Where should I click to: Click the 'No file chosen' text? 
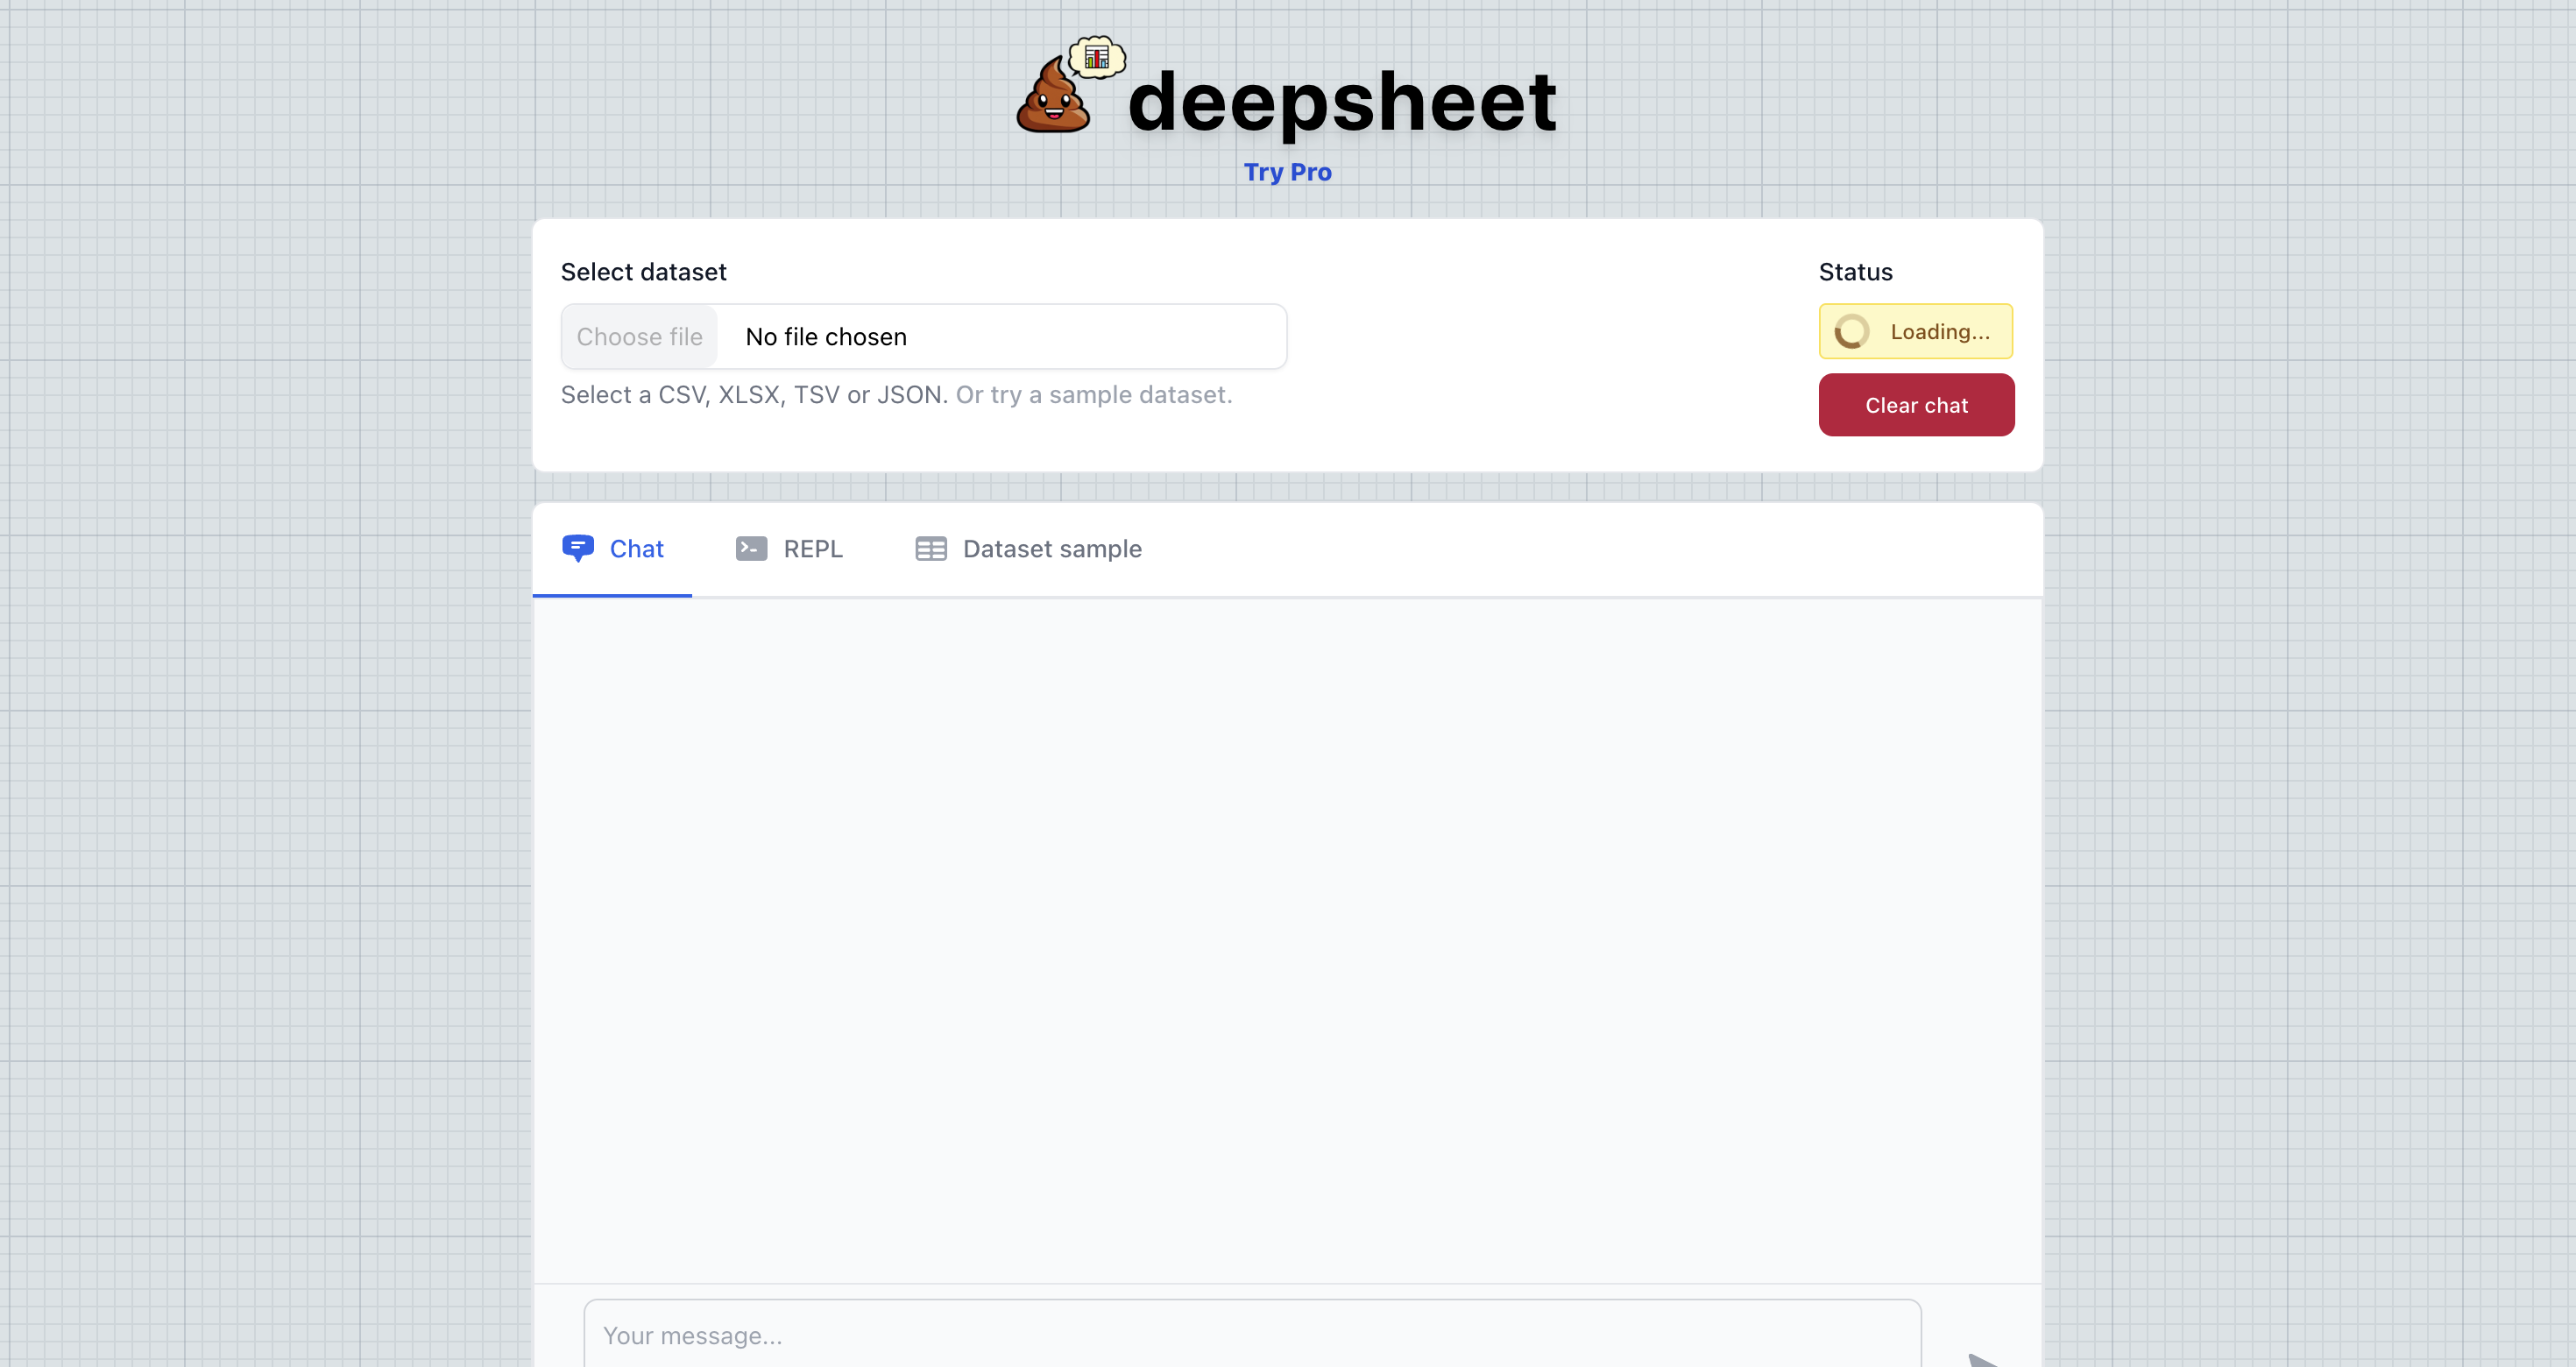coord(826,337)
